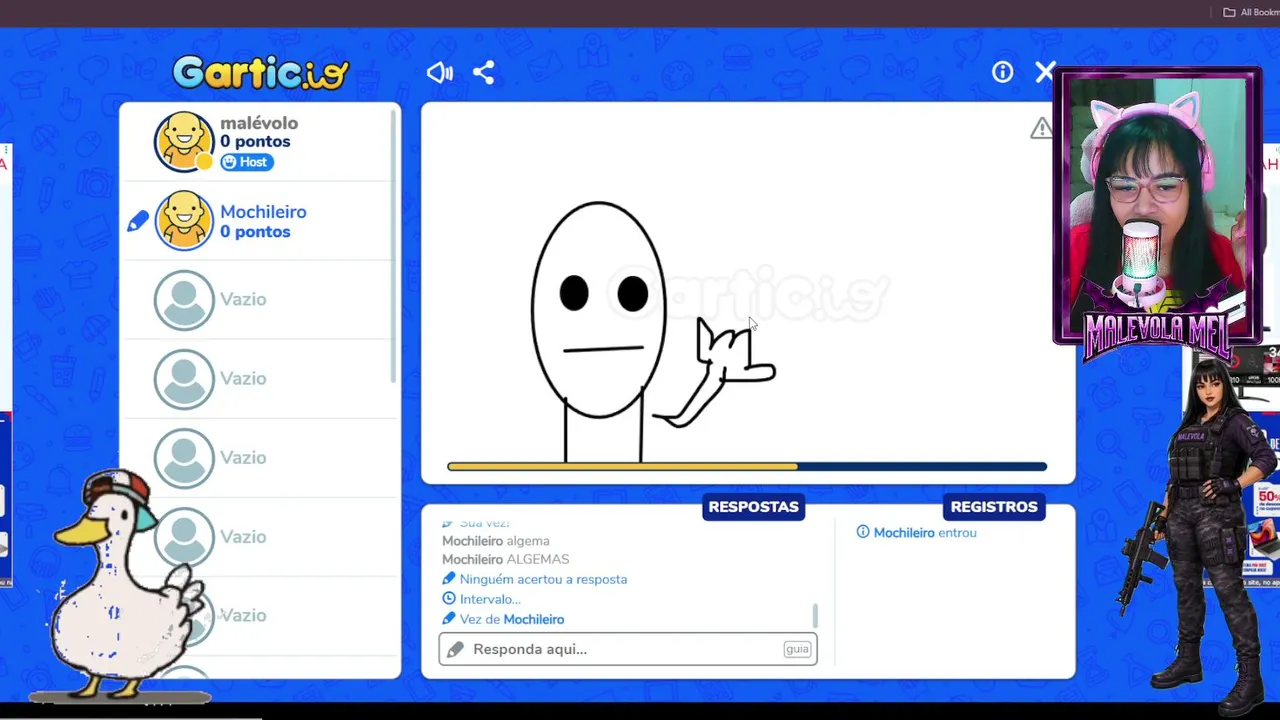Screen dimensions: 1280x720
Task: Select the third Vazio empty slot avatar
Action: pyautogui.click(x=184, y=457)
